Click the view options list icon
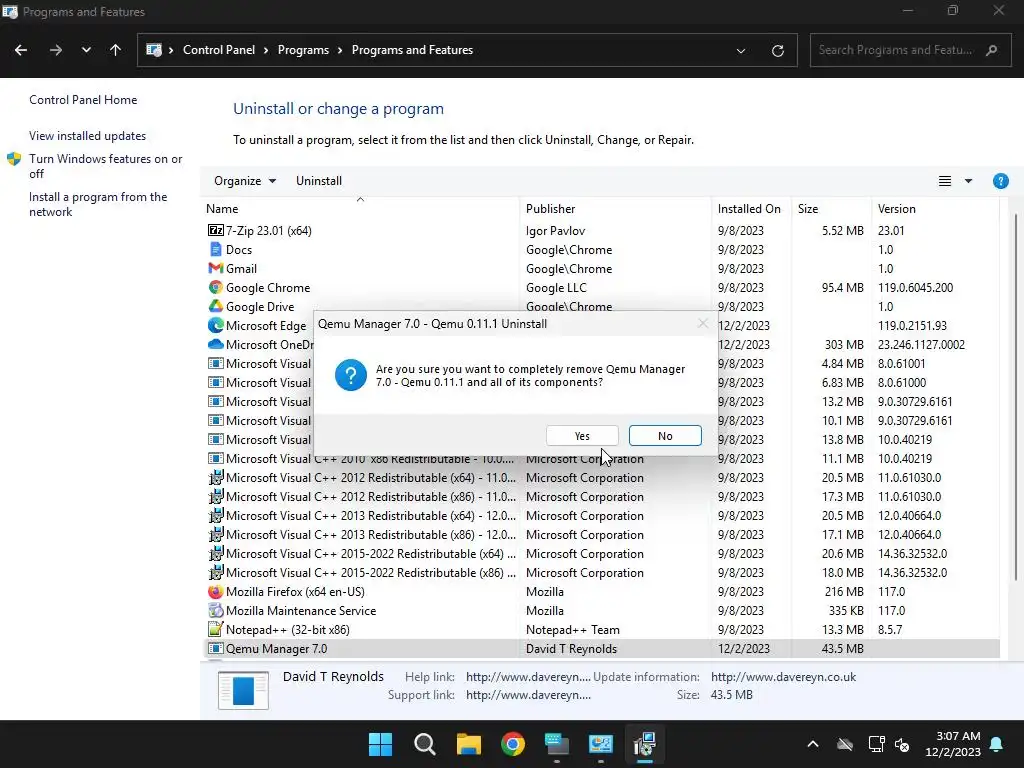Viewport: 1024px width, 768px height. tap(944, 181)
